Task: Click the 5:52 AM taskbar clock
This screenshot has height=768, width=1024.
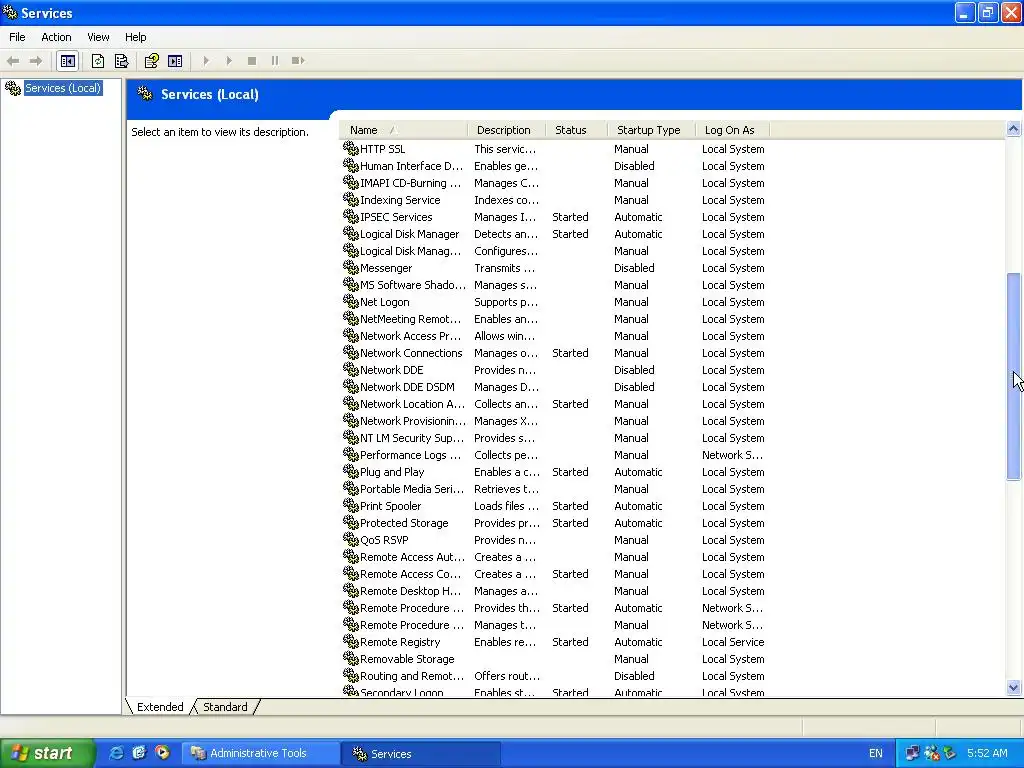Action: [987, 753]
